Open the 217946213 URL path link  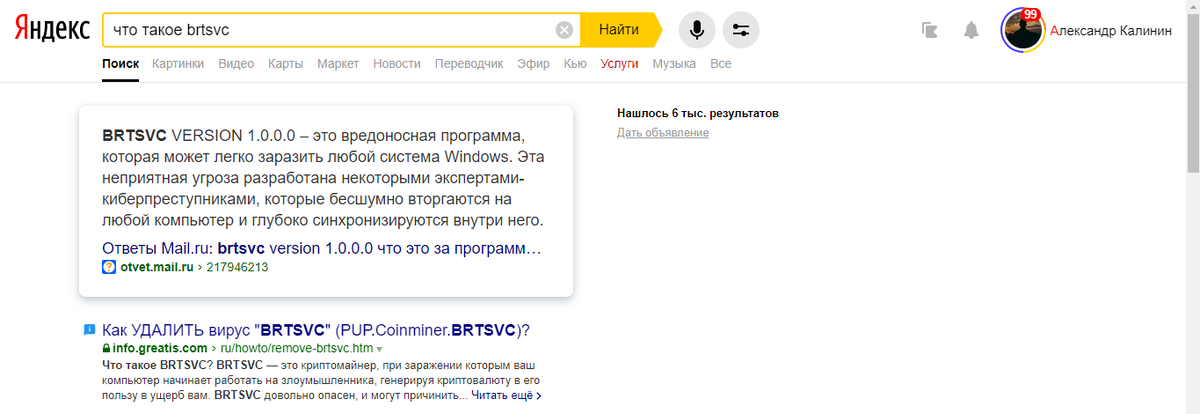(x=237, y=267)
